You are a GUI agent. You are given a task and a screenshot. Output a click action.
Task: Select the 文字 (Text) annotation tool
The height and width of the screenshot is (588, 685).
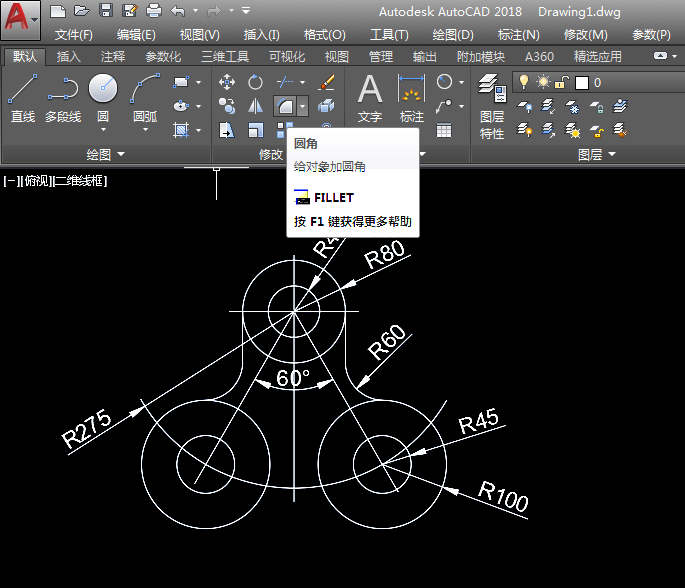[370, 98]
